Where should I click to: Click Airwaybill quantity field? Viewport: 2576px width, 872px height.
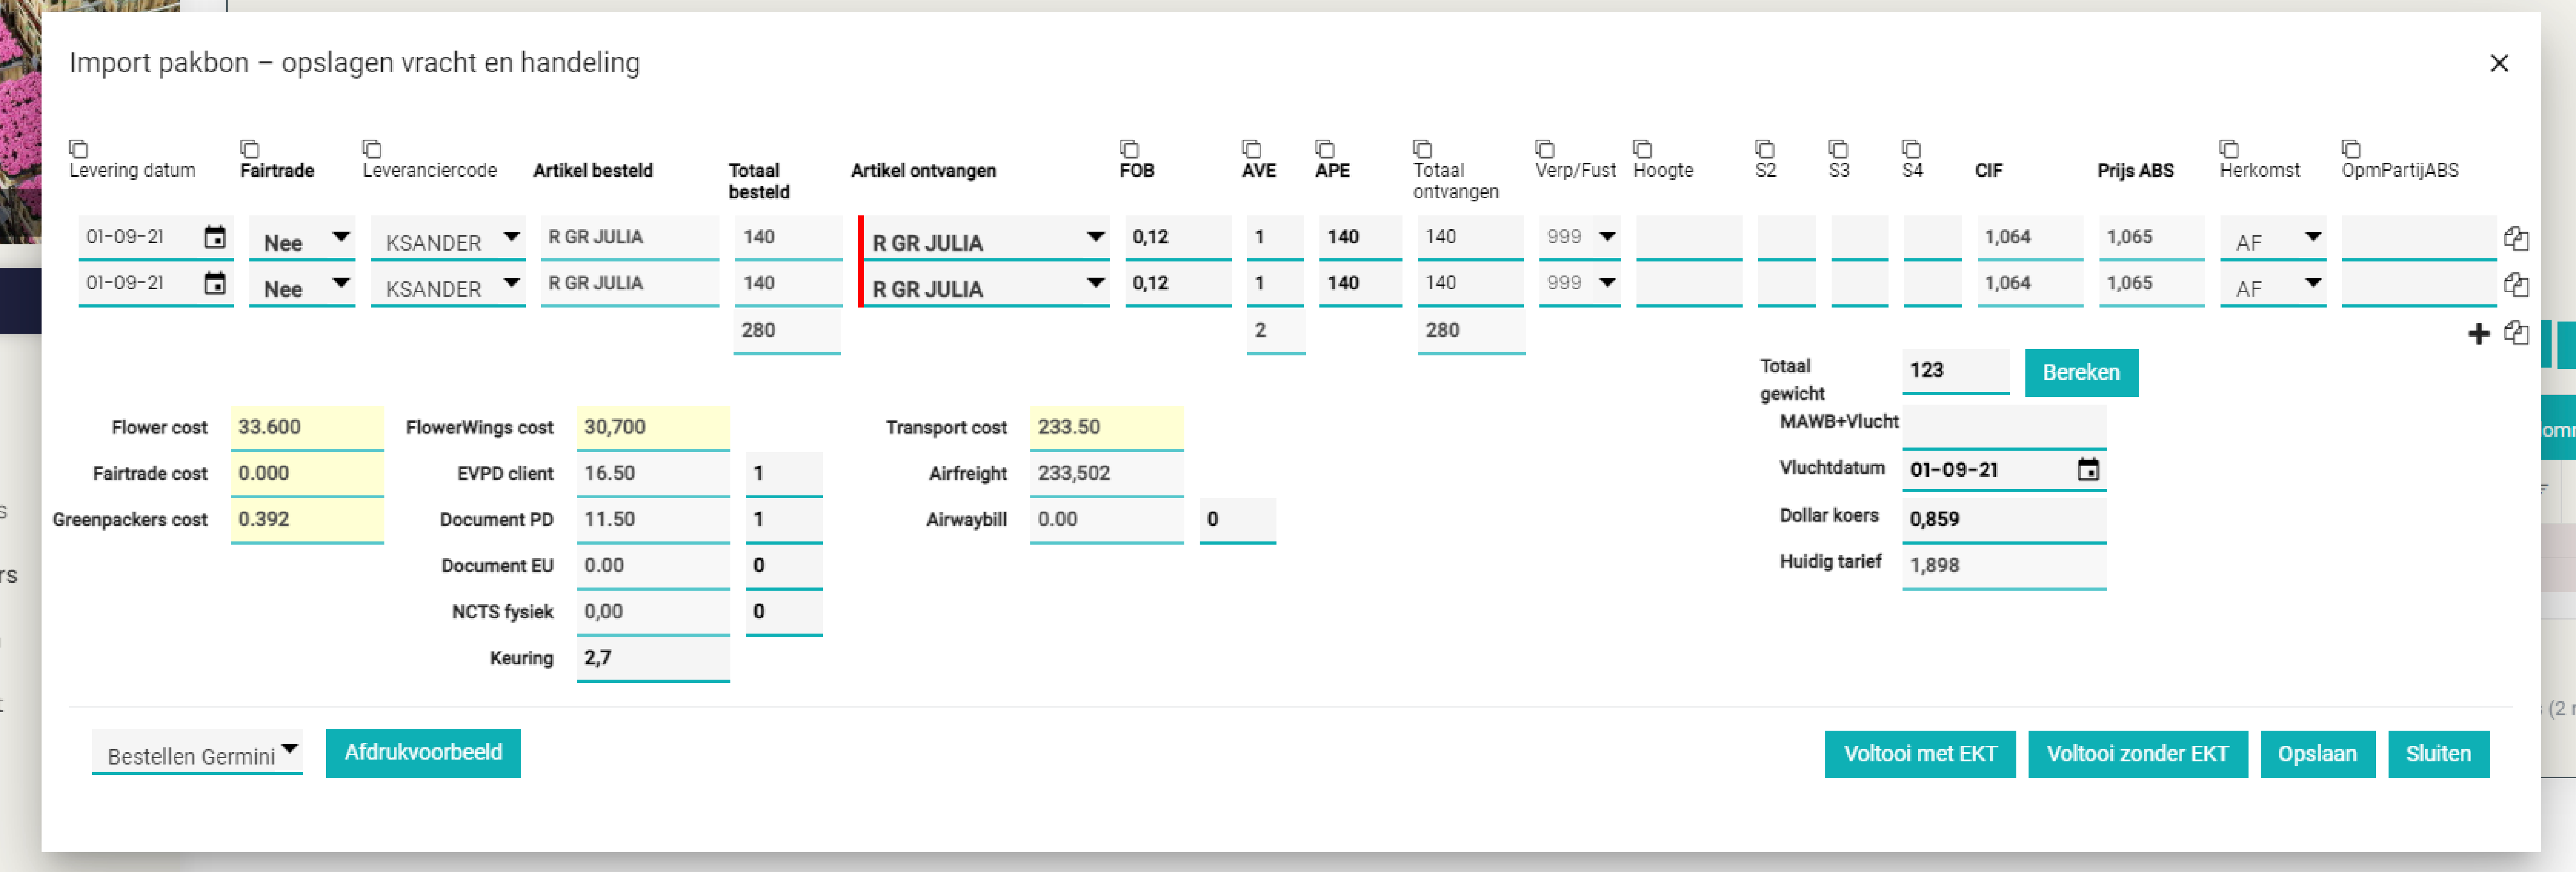point(1238,520)
